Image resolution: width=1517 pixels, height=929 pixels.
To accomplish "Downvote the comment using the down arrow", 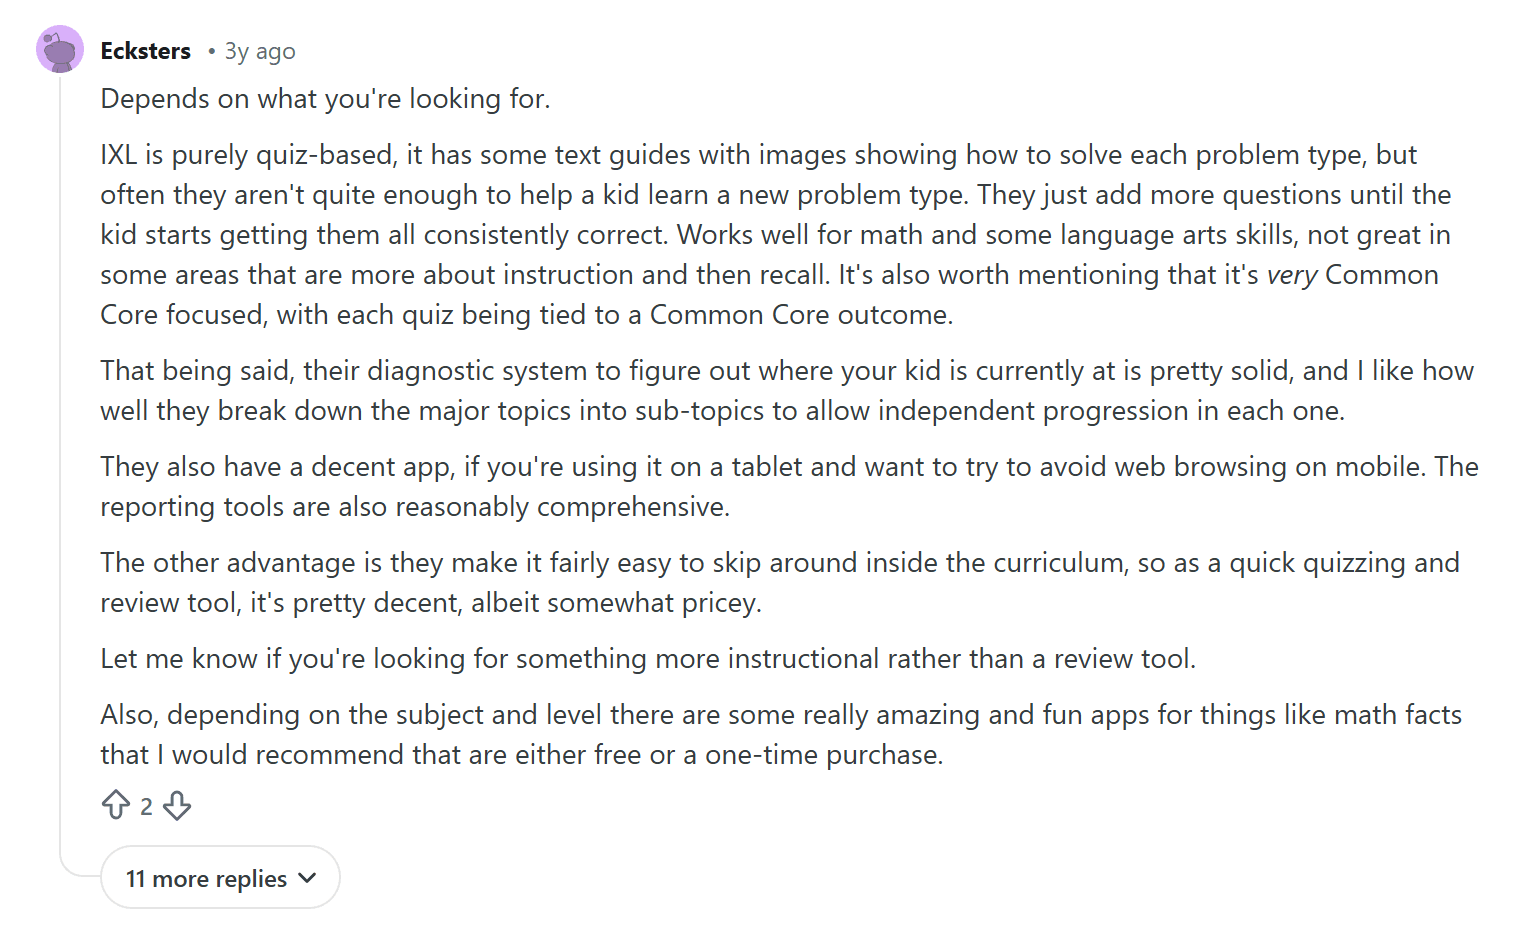I will tap(177, 805).
